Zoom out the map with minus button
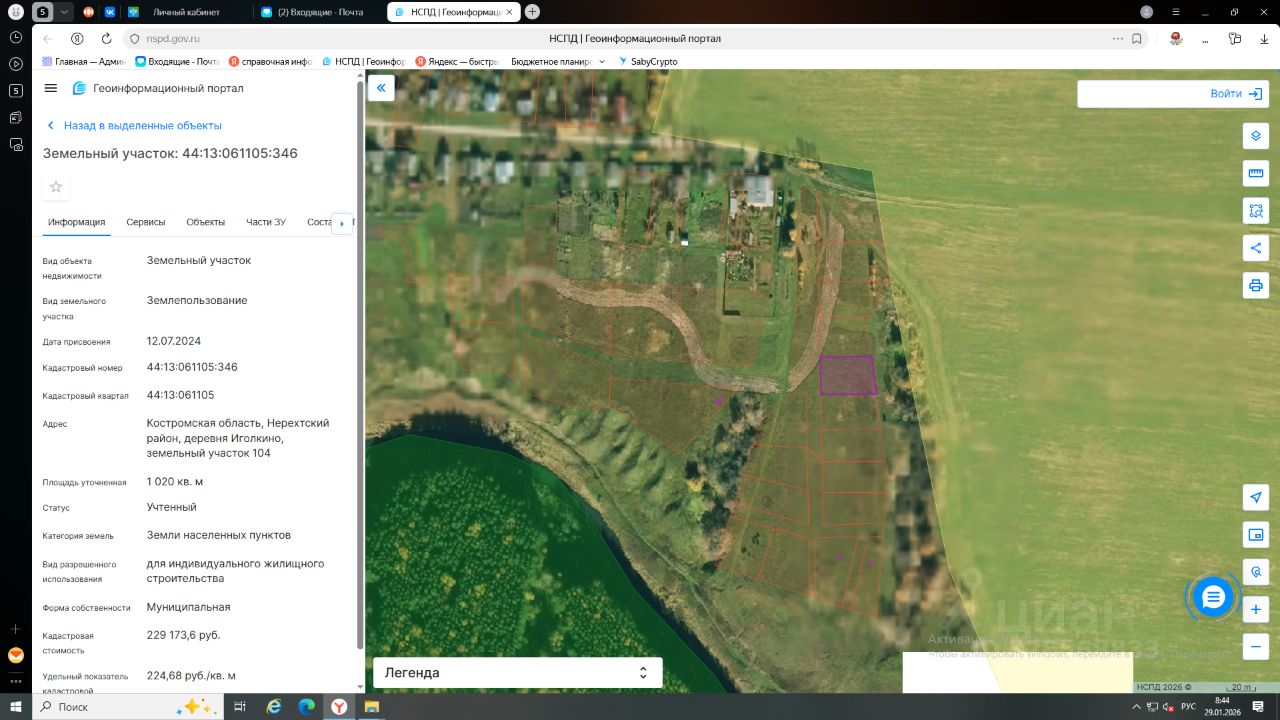The width and height of the screenshot is (1280, 720). coord(1256,646)
